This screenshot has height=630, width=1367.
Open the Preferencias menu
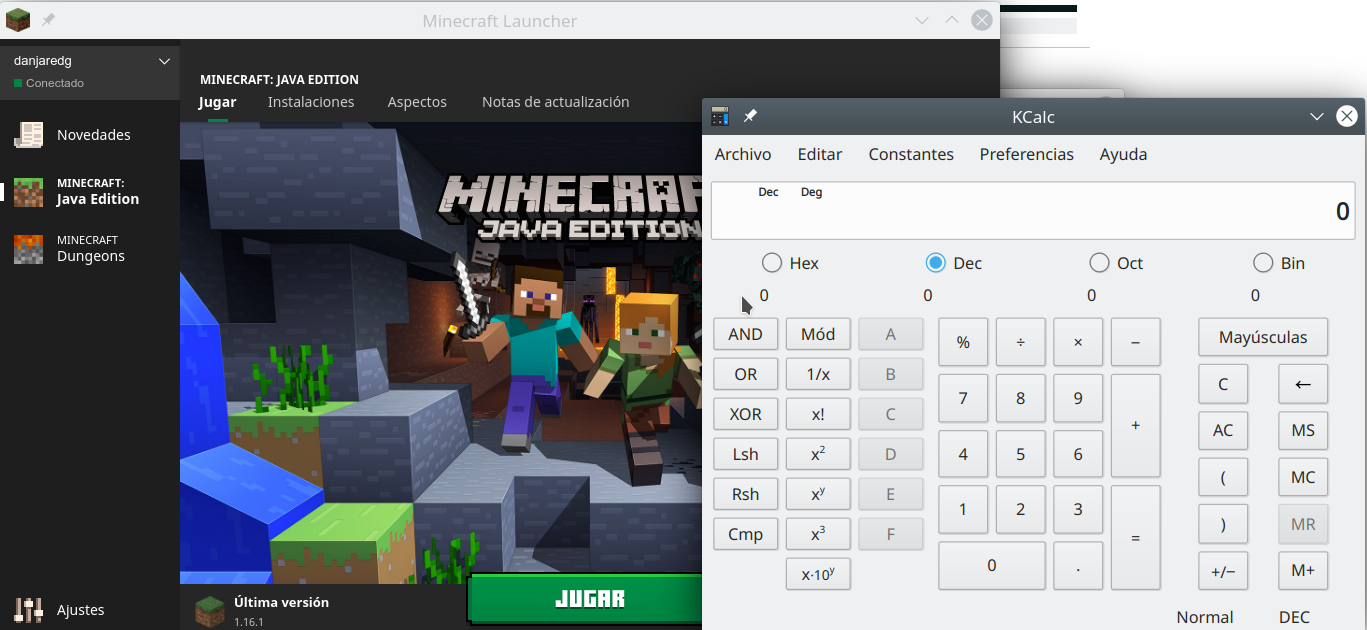coord(1027,154)
